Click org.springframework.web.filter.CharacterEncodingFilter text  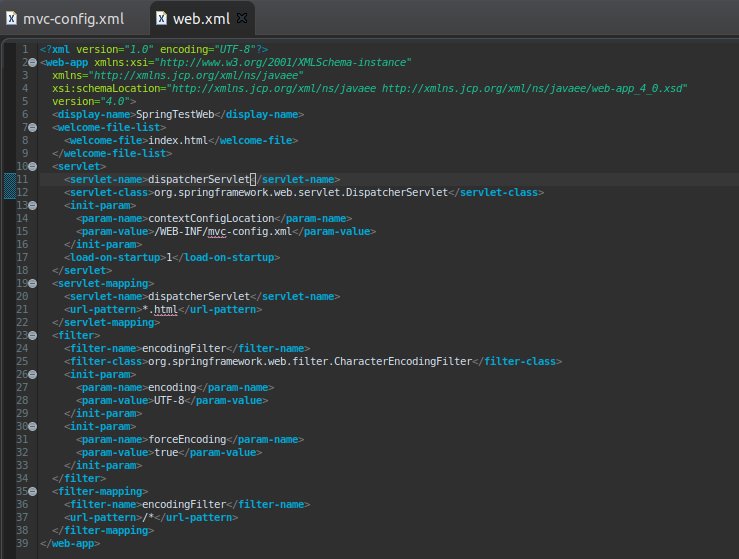[x=310, y=362]
